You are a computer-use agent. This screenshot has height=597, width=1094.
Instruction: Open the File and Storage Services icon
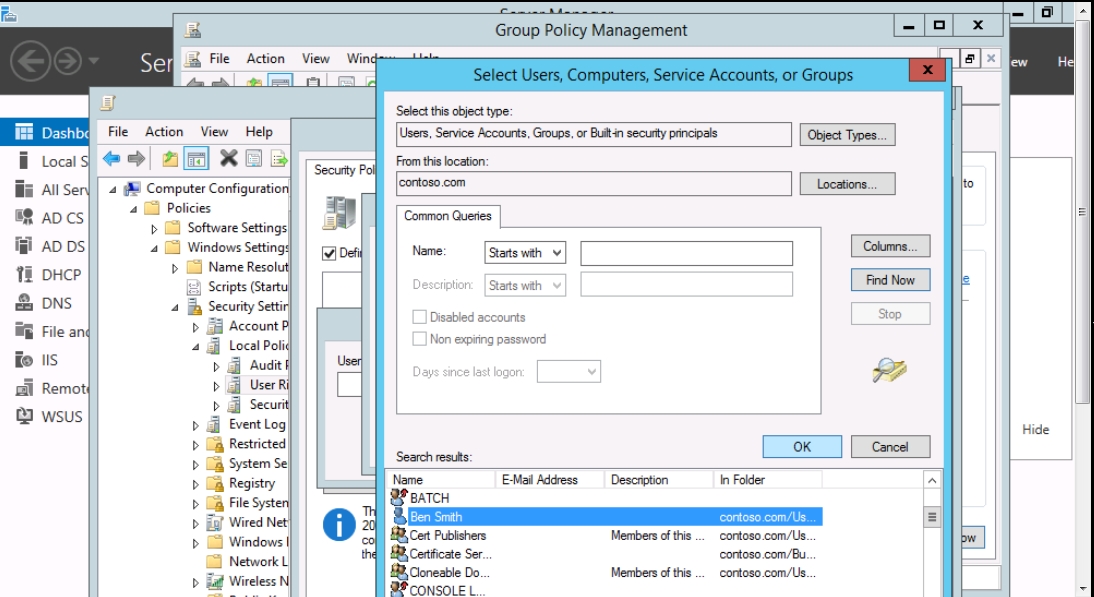[x=24, y=331]
